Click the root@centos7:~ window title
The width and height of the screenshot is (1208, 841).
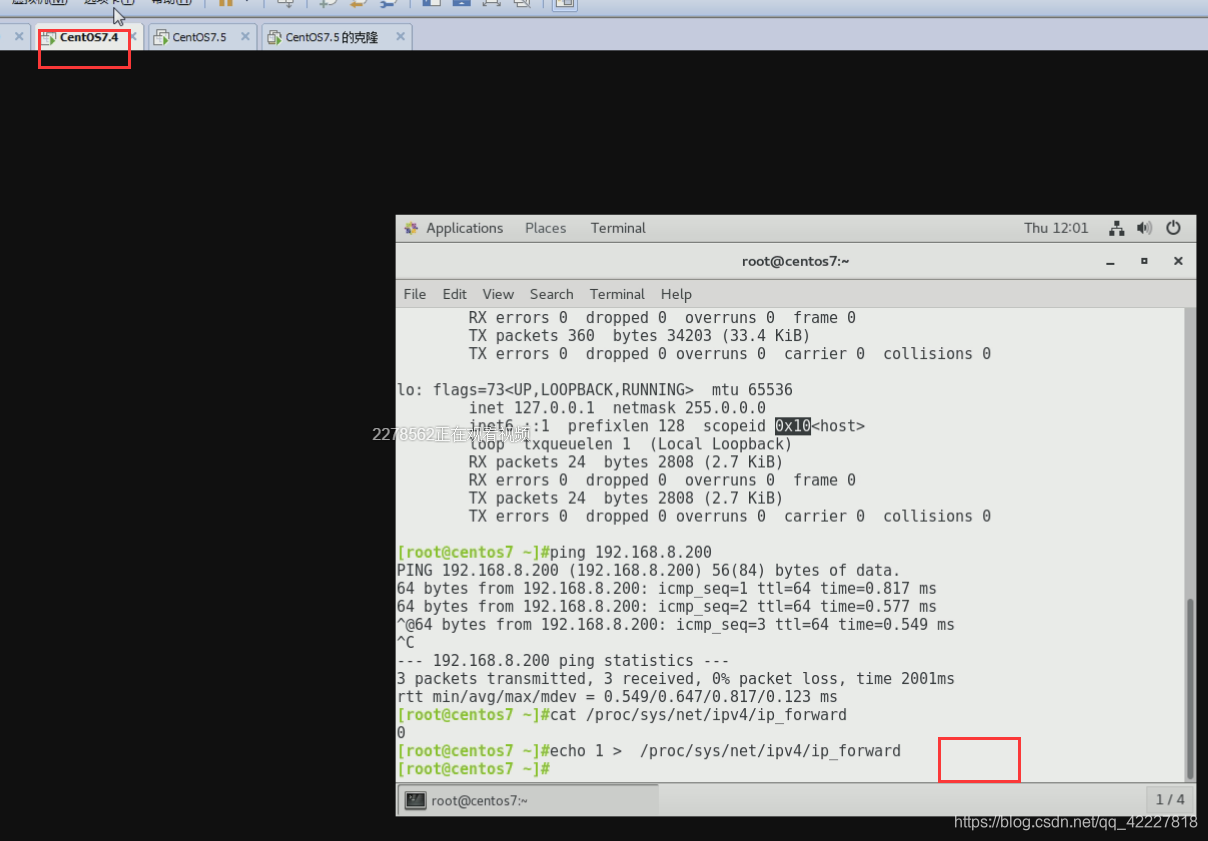795,261
